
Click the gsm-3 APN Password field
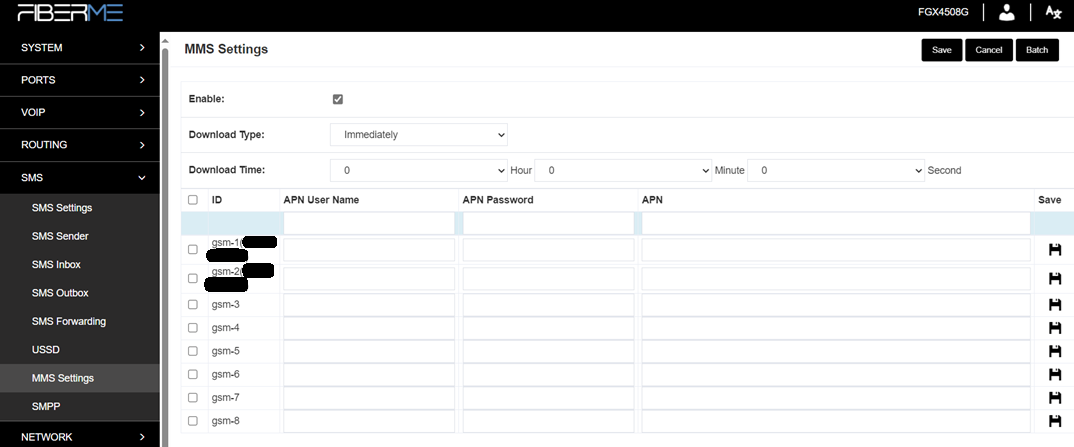point(549,305)
